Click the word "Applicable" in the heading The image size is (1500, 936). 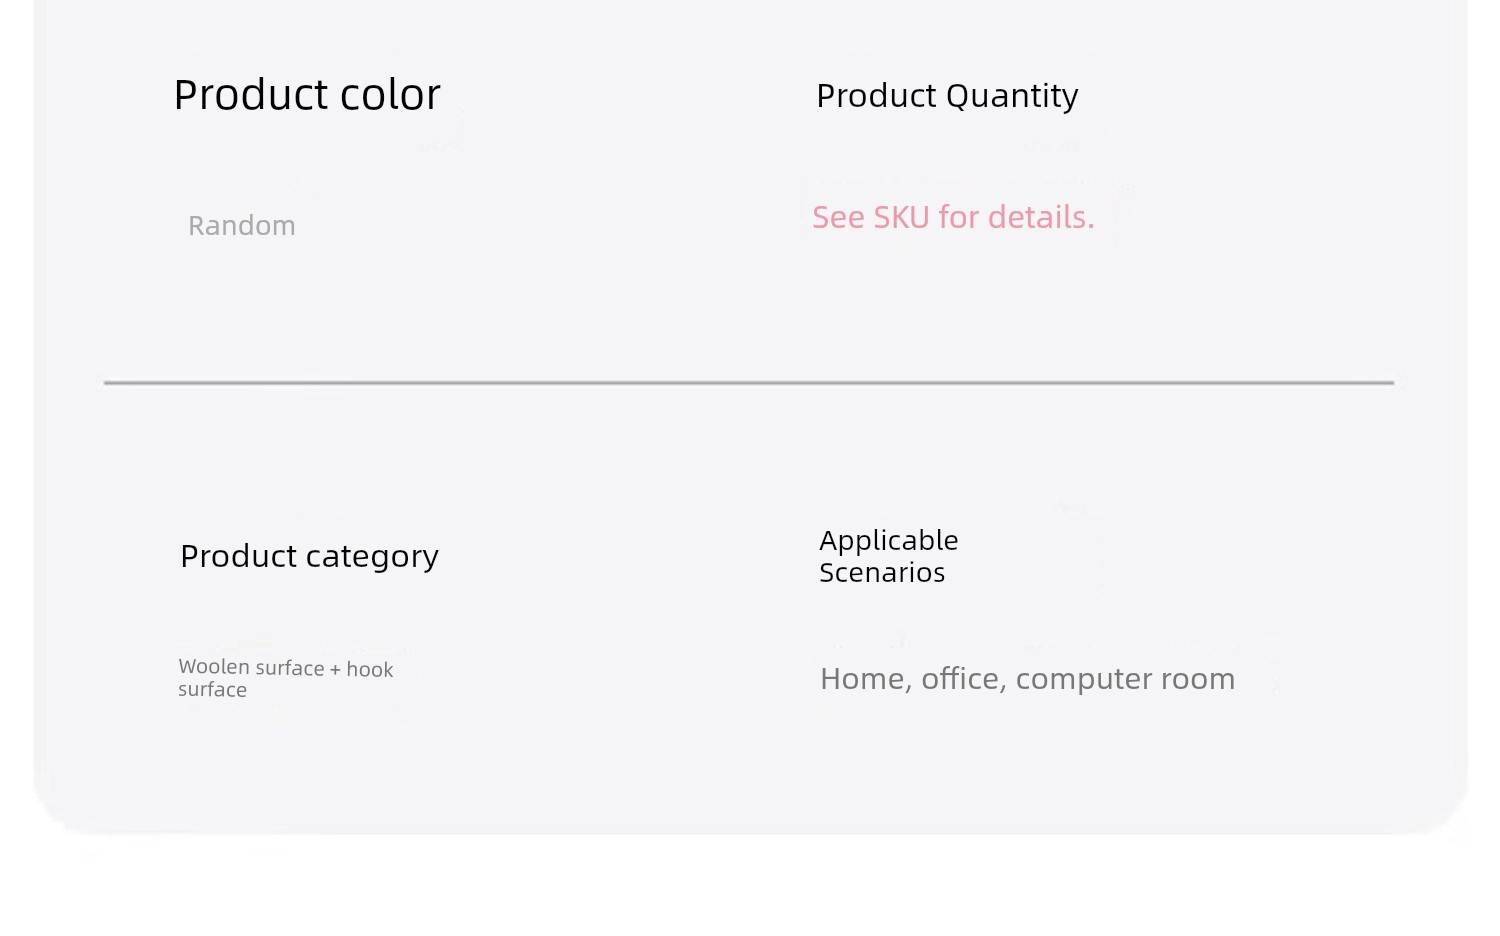889,541
